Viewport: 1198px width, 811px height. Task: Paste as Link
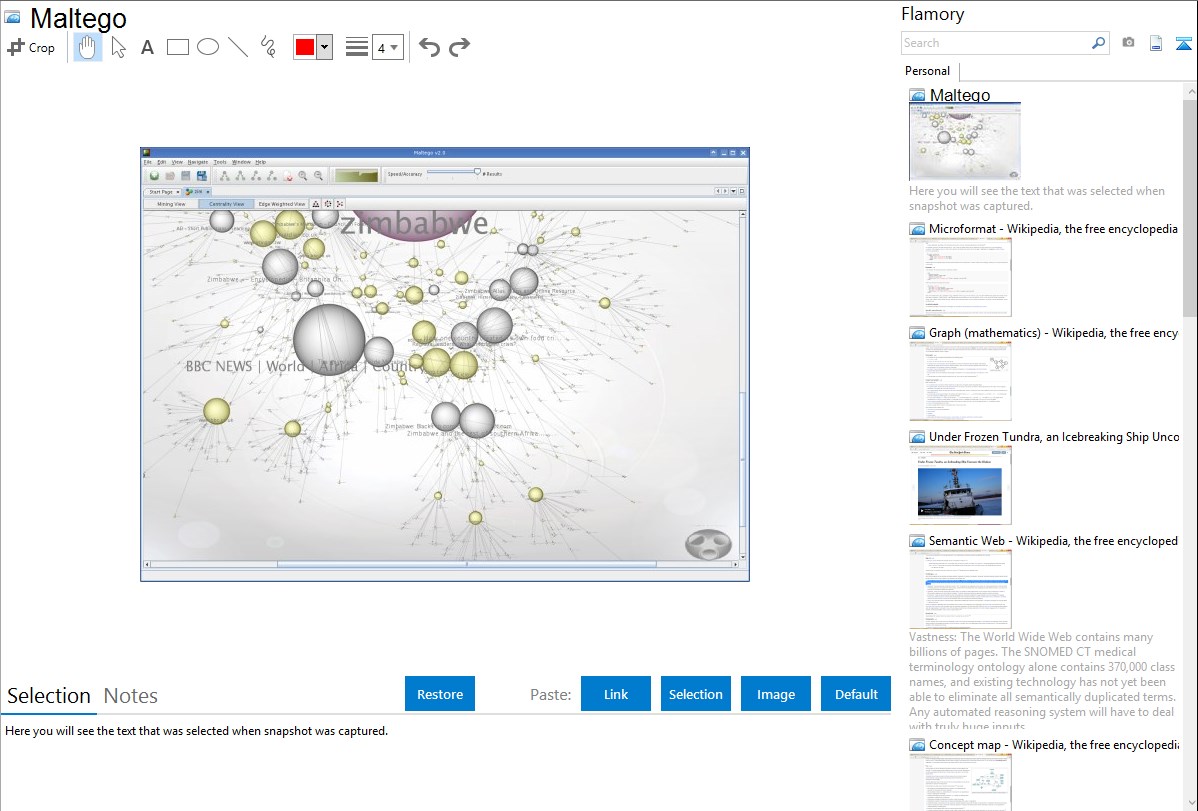pos(616,694)
